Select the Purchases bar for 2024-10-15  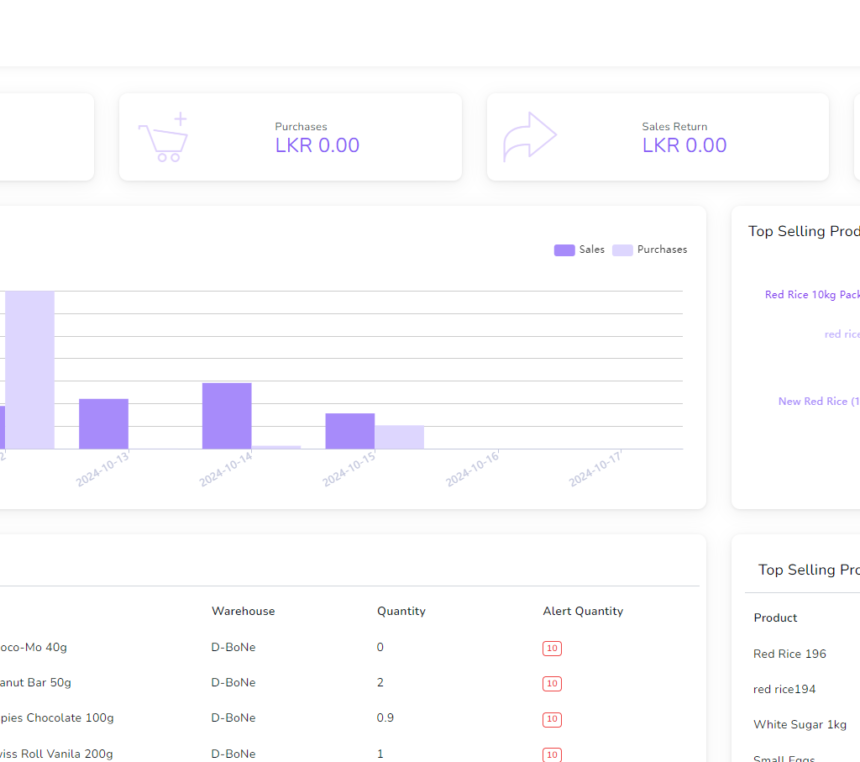click(399, 437)
